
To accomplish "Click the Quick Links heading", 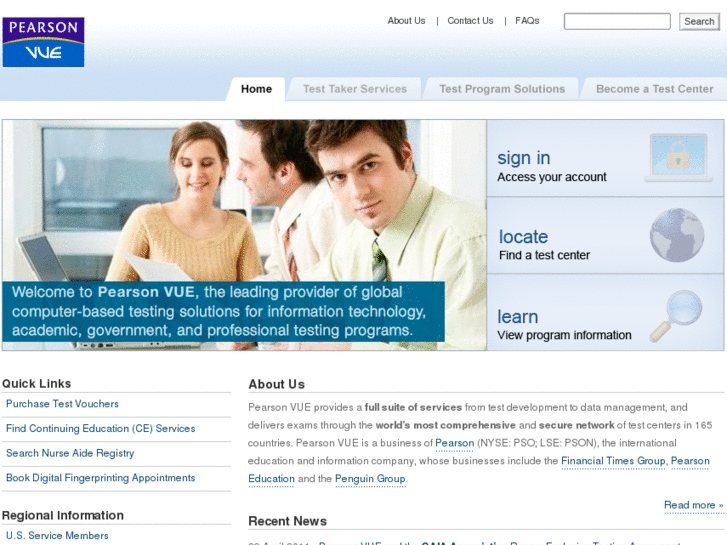I will (37, 384).
